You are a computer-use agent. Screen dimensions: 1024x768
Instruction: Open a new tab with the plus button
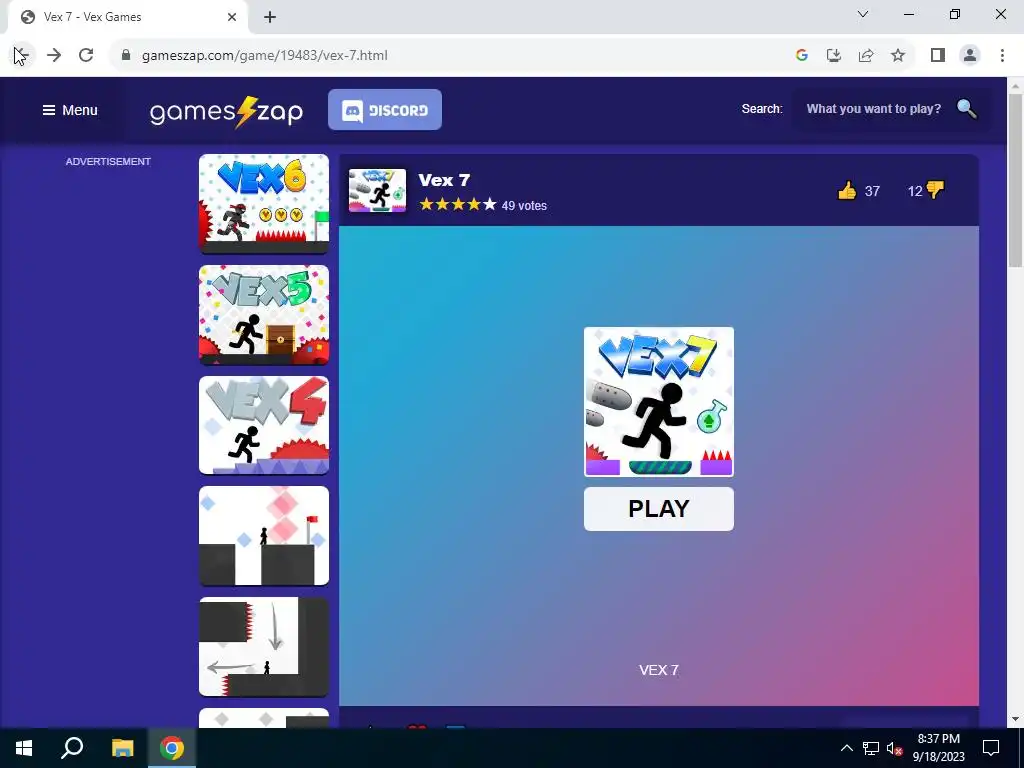click(270, 17)
